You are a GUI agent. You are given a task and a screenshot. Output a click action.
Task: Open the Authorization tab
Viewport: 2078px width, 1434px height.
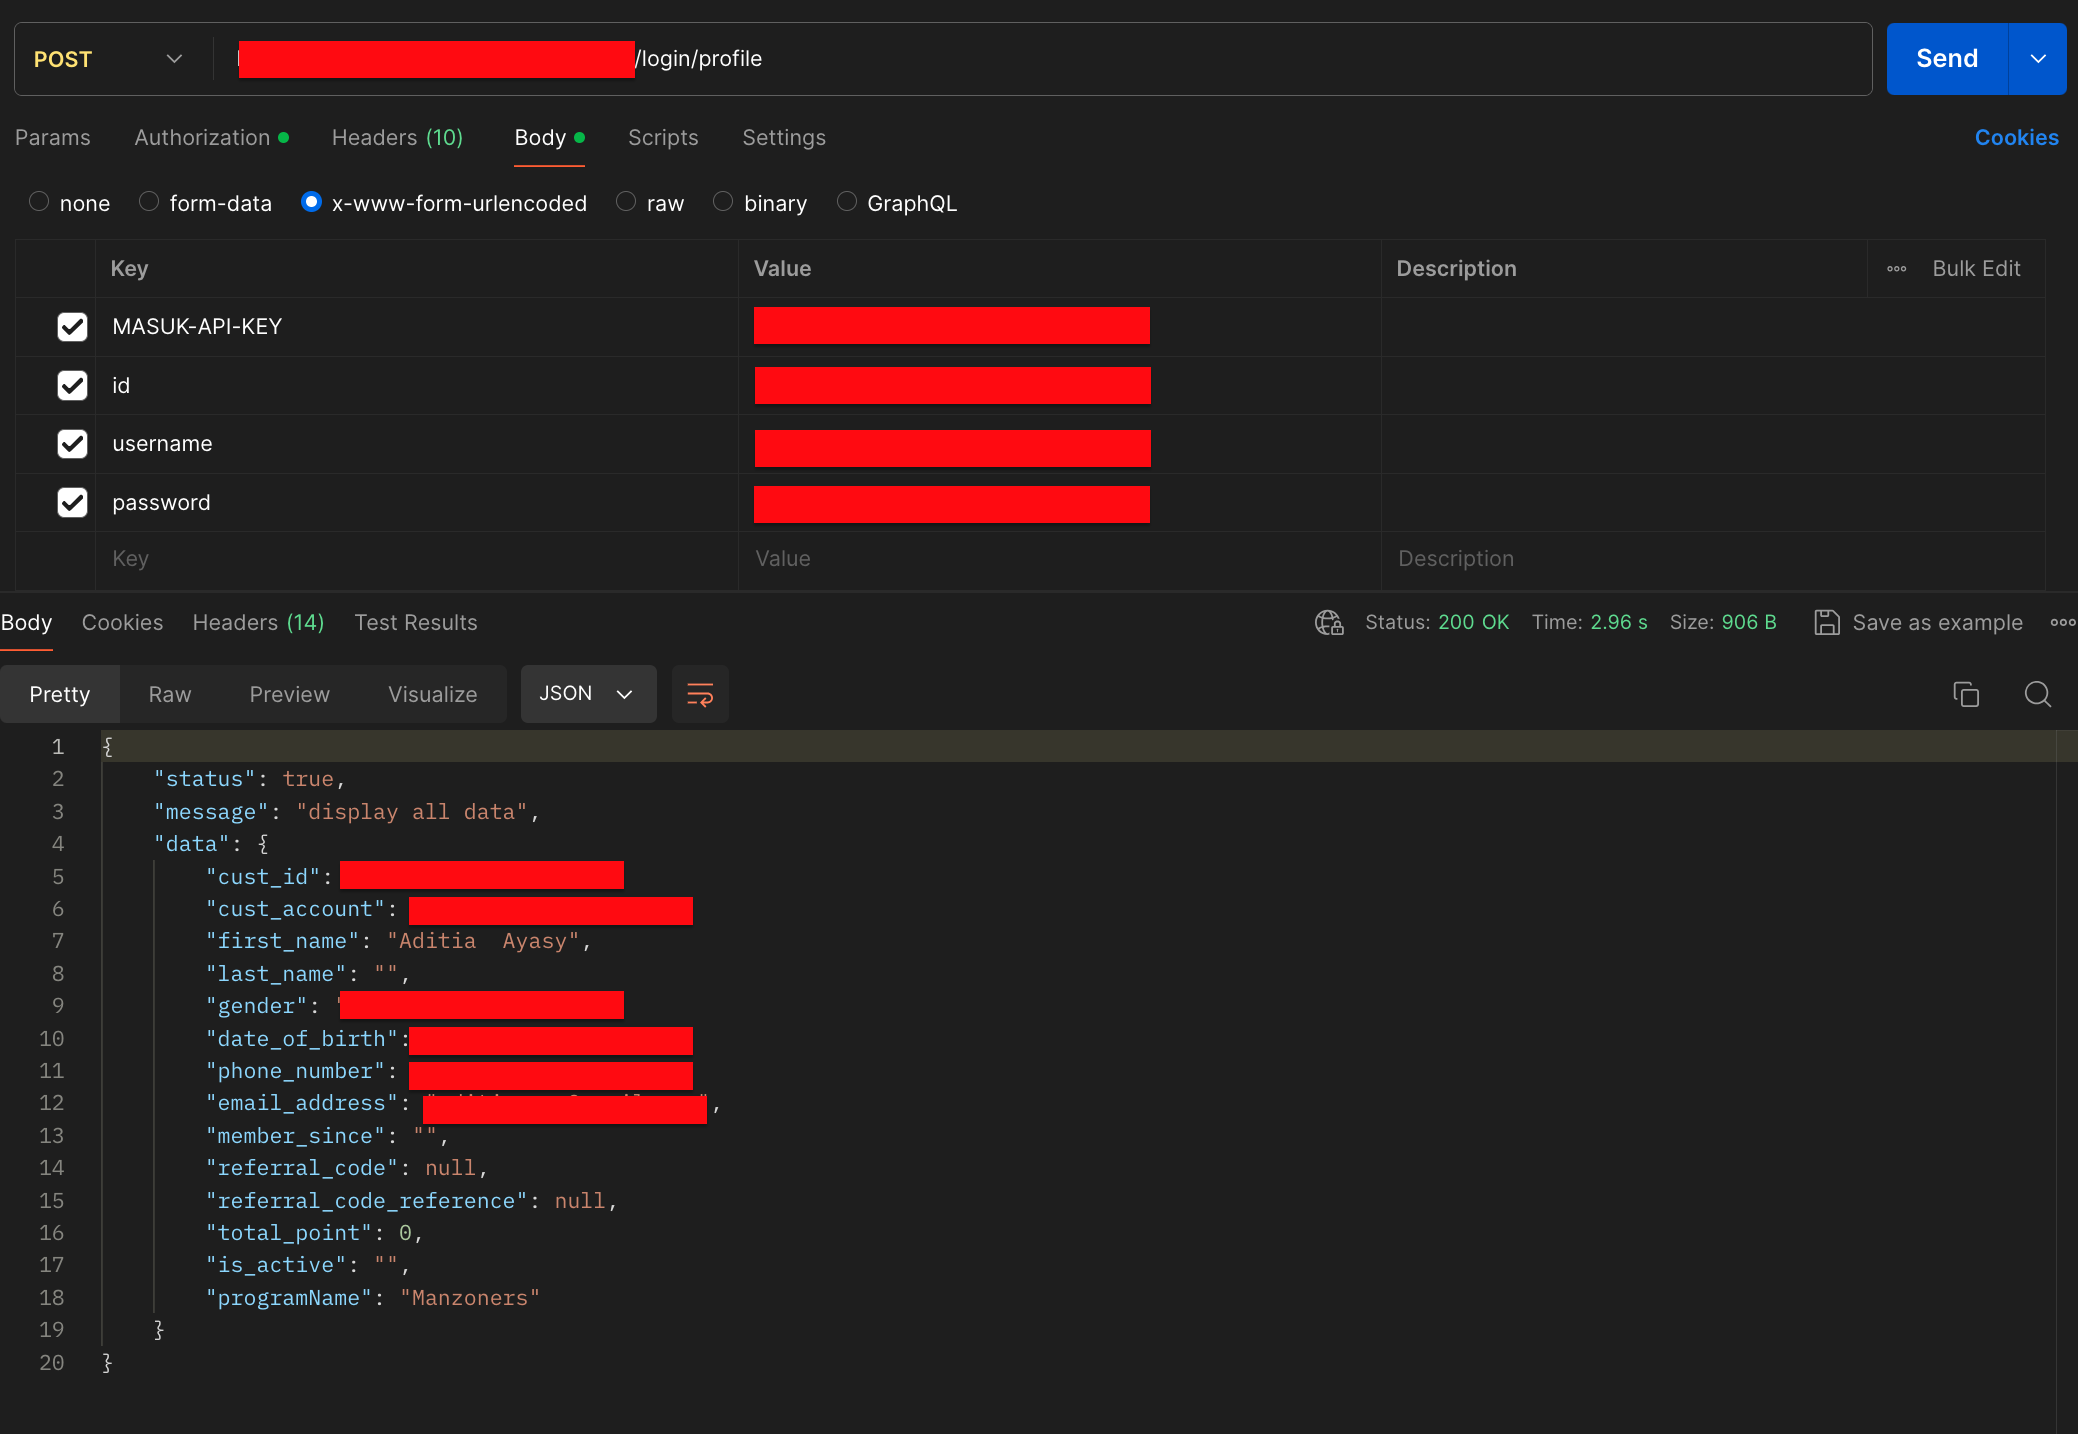[212, 137]
